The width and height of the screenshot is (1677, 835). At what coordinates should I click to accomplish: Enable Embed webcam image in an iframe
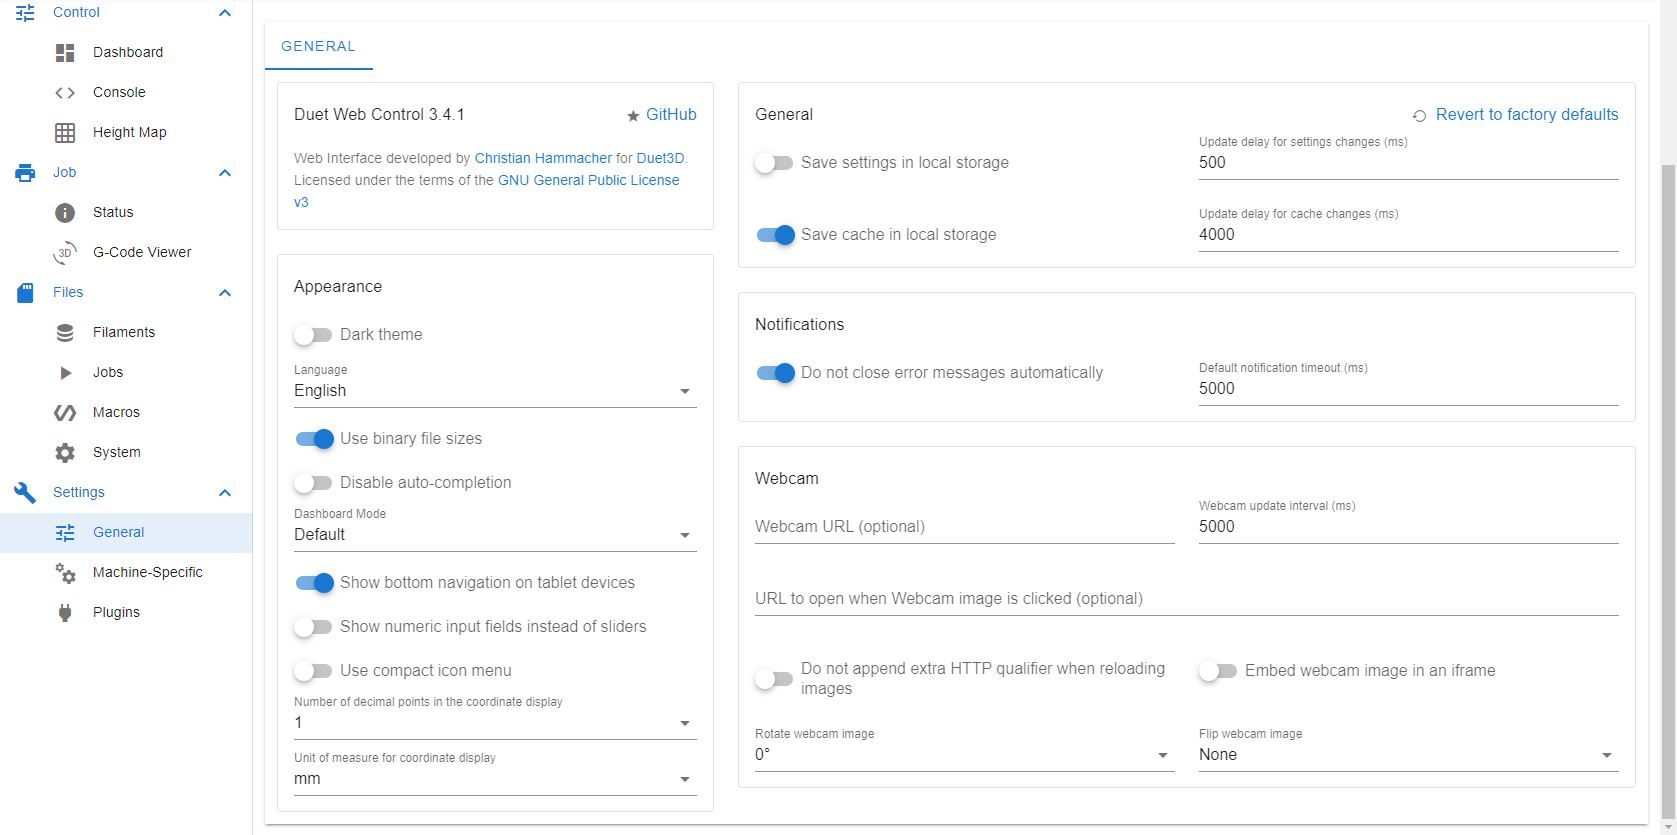pyautogui.click(x=1218, y=670)
